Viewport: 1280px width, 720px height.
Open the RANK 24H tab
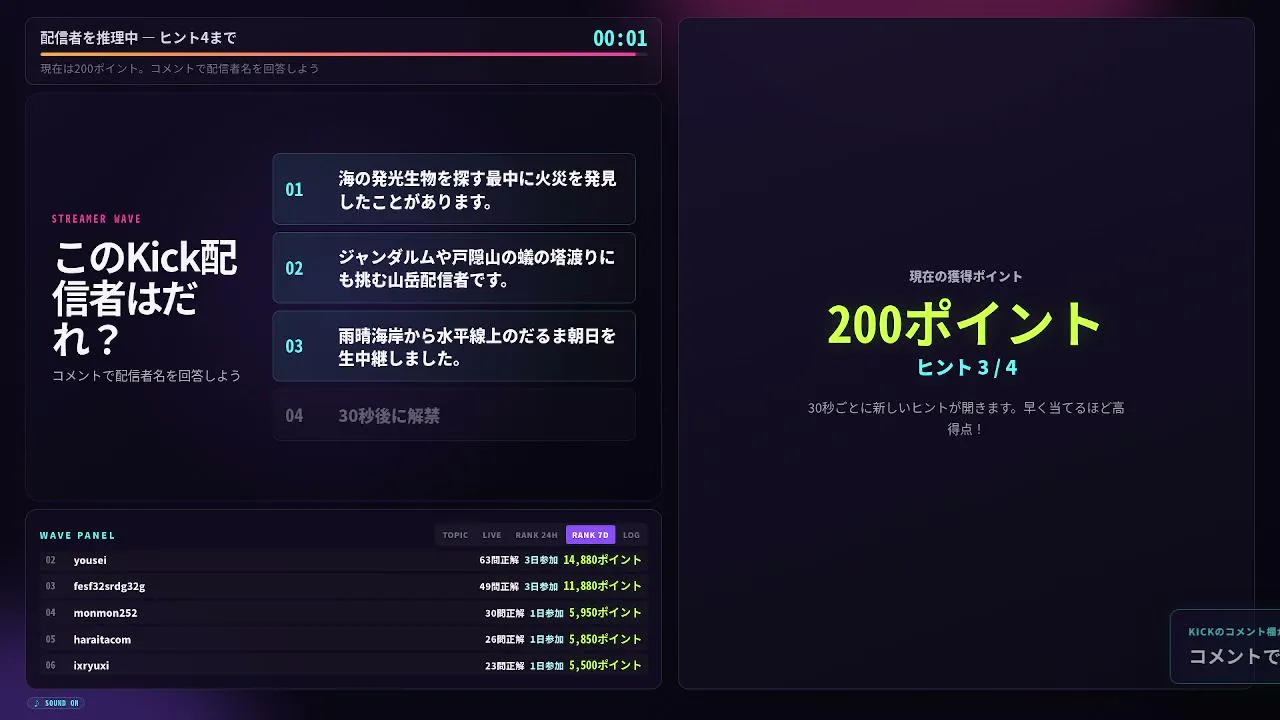coord(536,535)
